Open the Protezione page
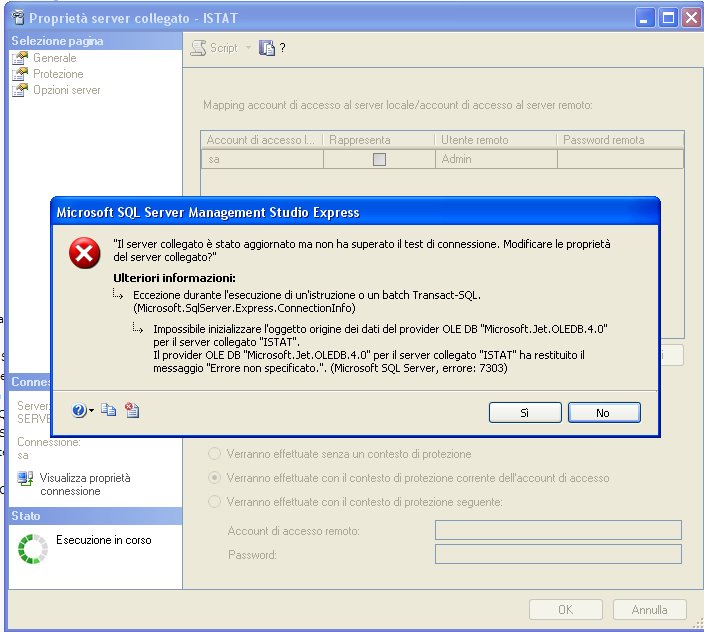The image size is (704, 632). (58, 74)
